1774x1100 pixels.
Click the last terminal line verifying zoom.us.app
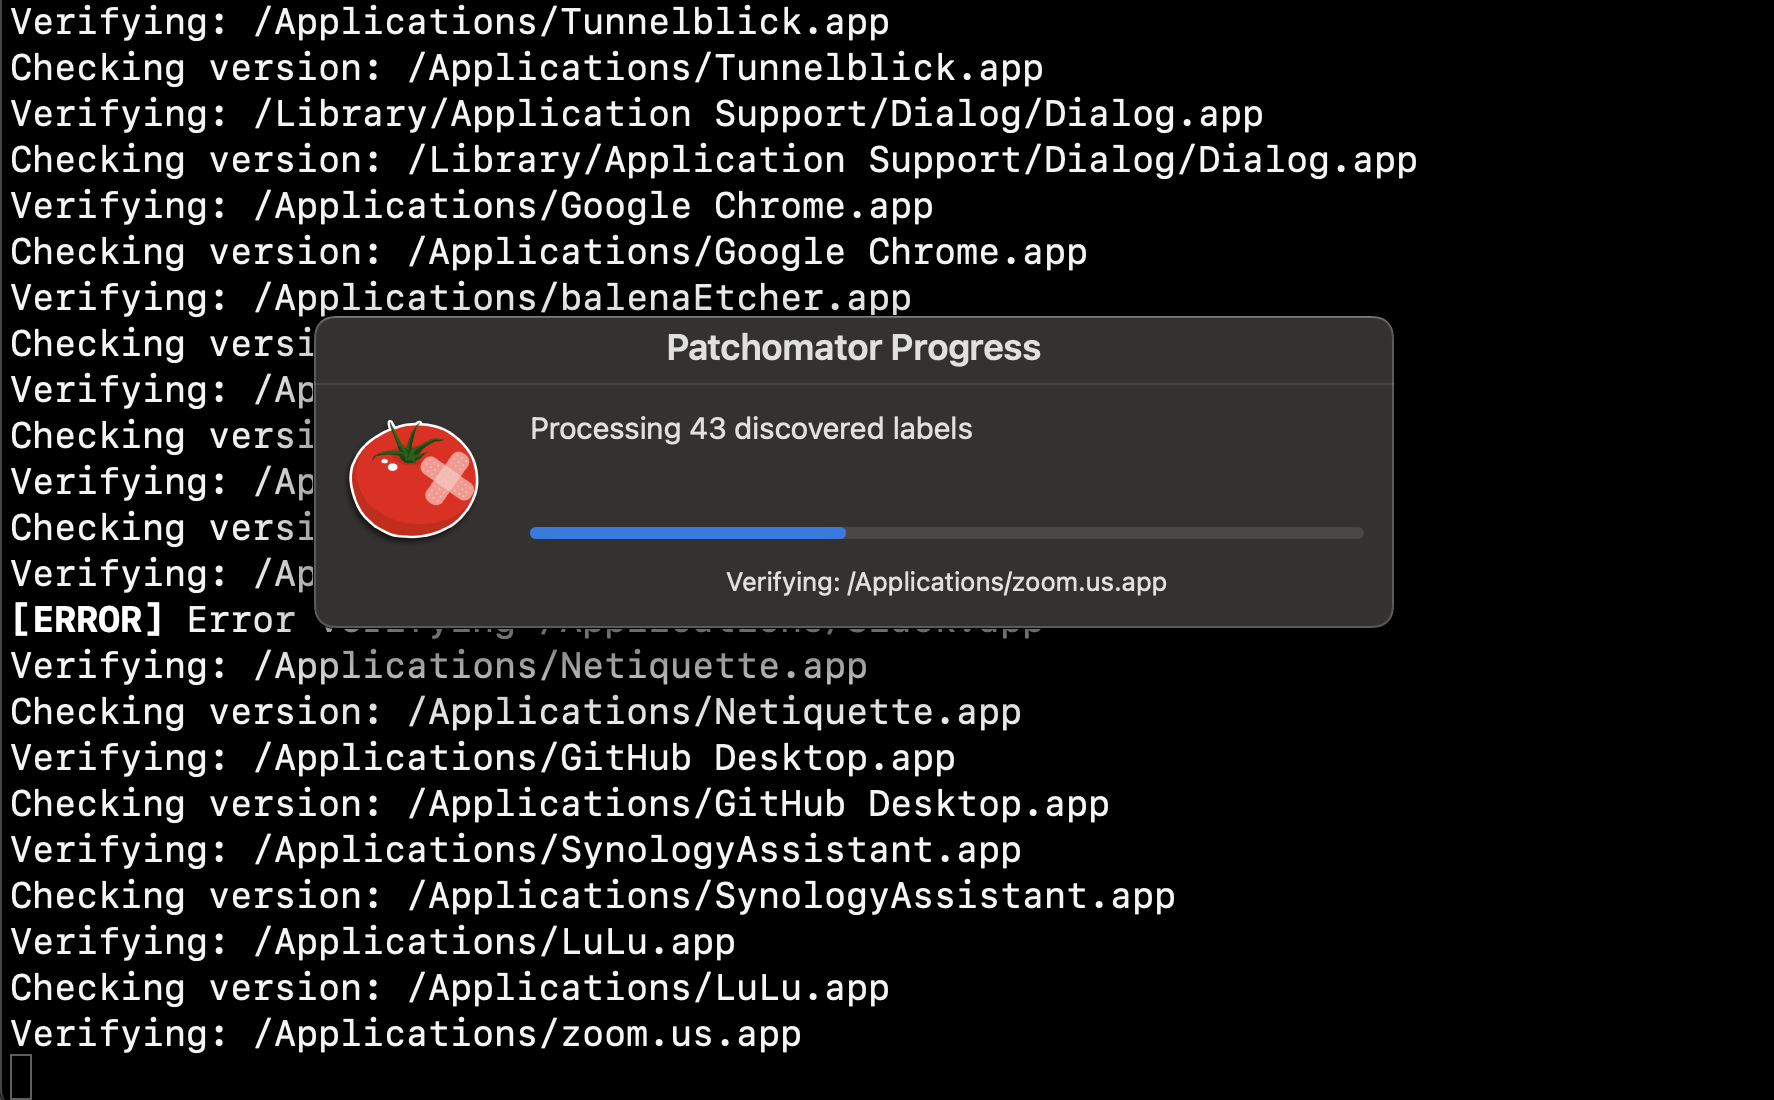(405, 1034)
